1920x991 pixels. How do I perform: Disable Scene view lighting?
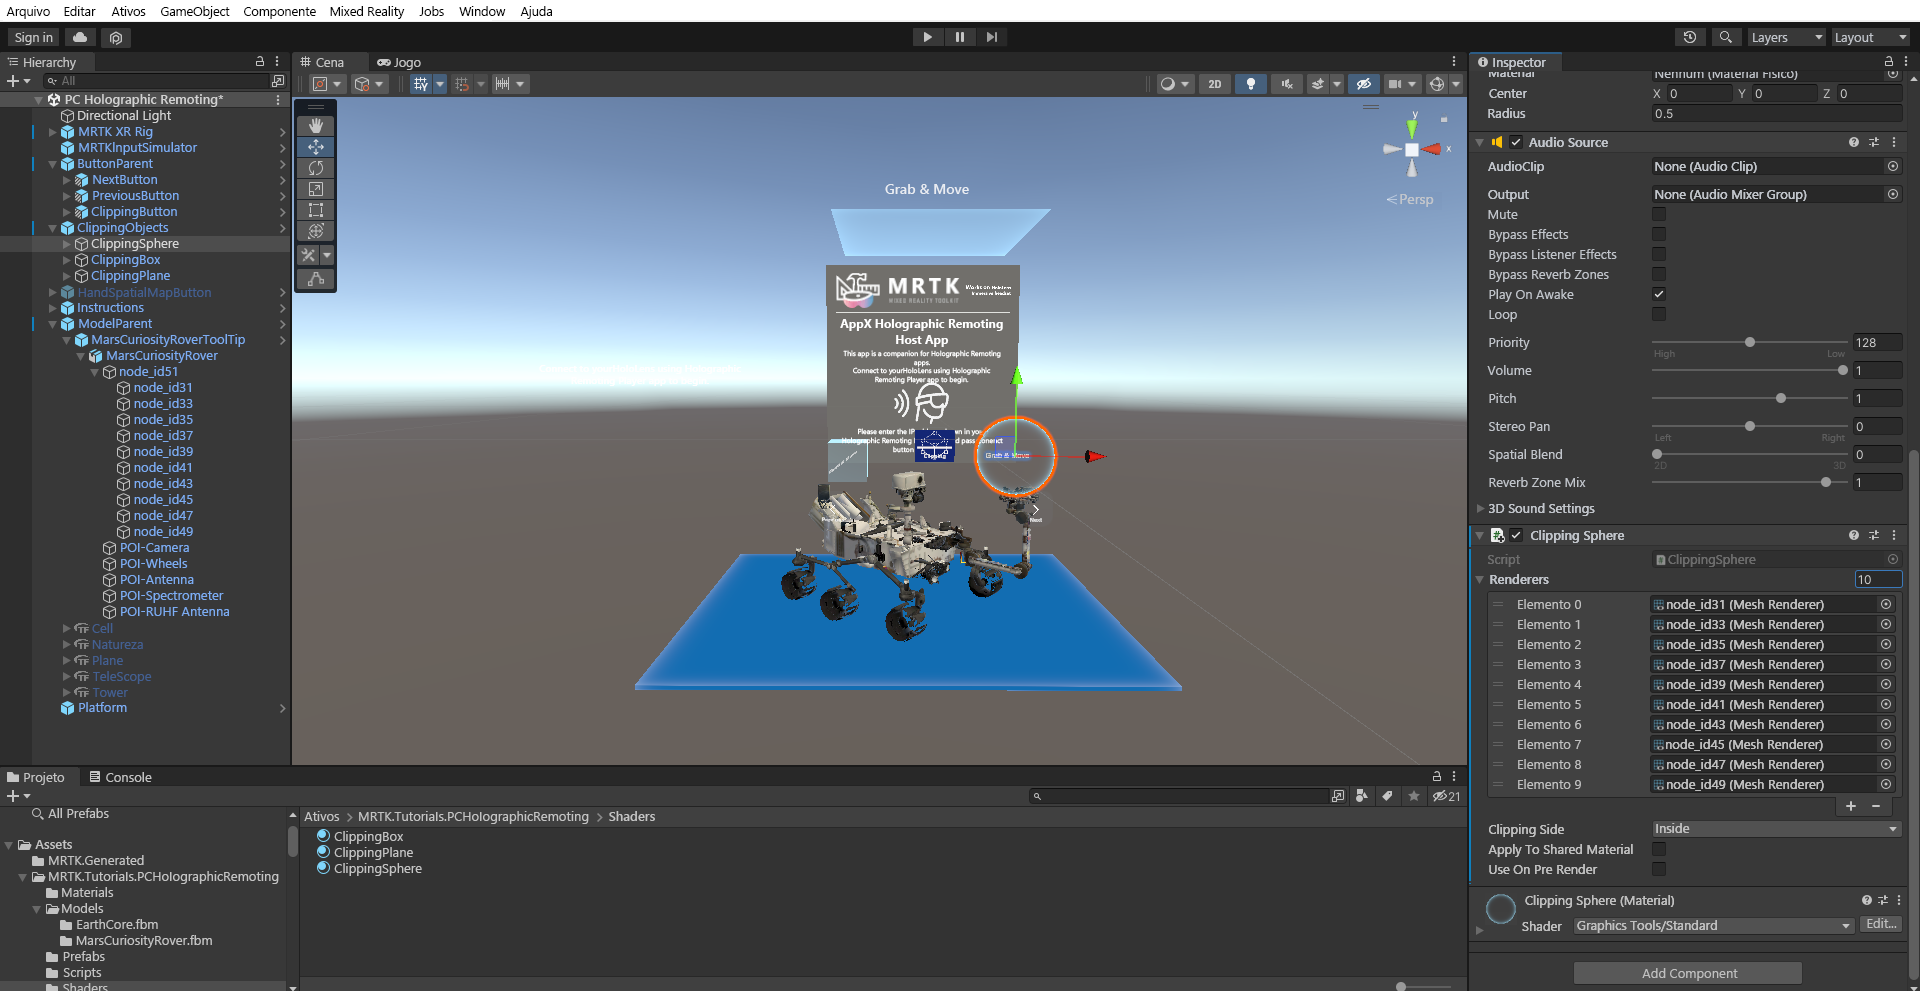1251,84
